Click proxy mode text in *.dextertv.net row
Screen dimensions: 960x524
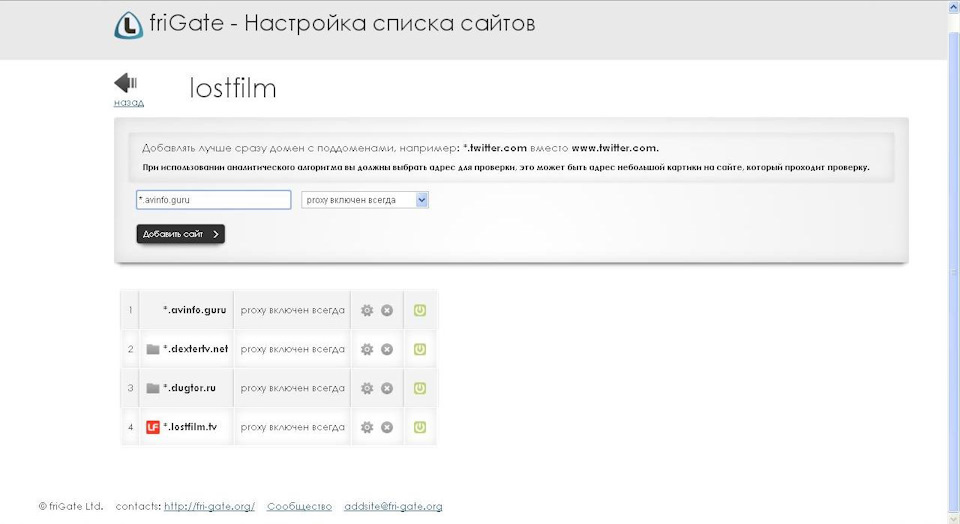[293, 350]
